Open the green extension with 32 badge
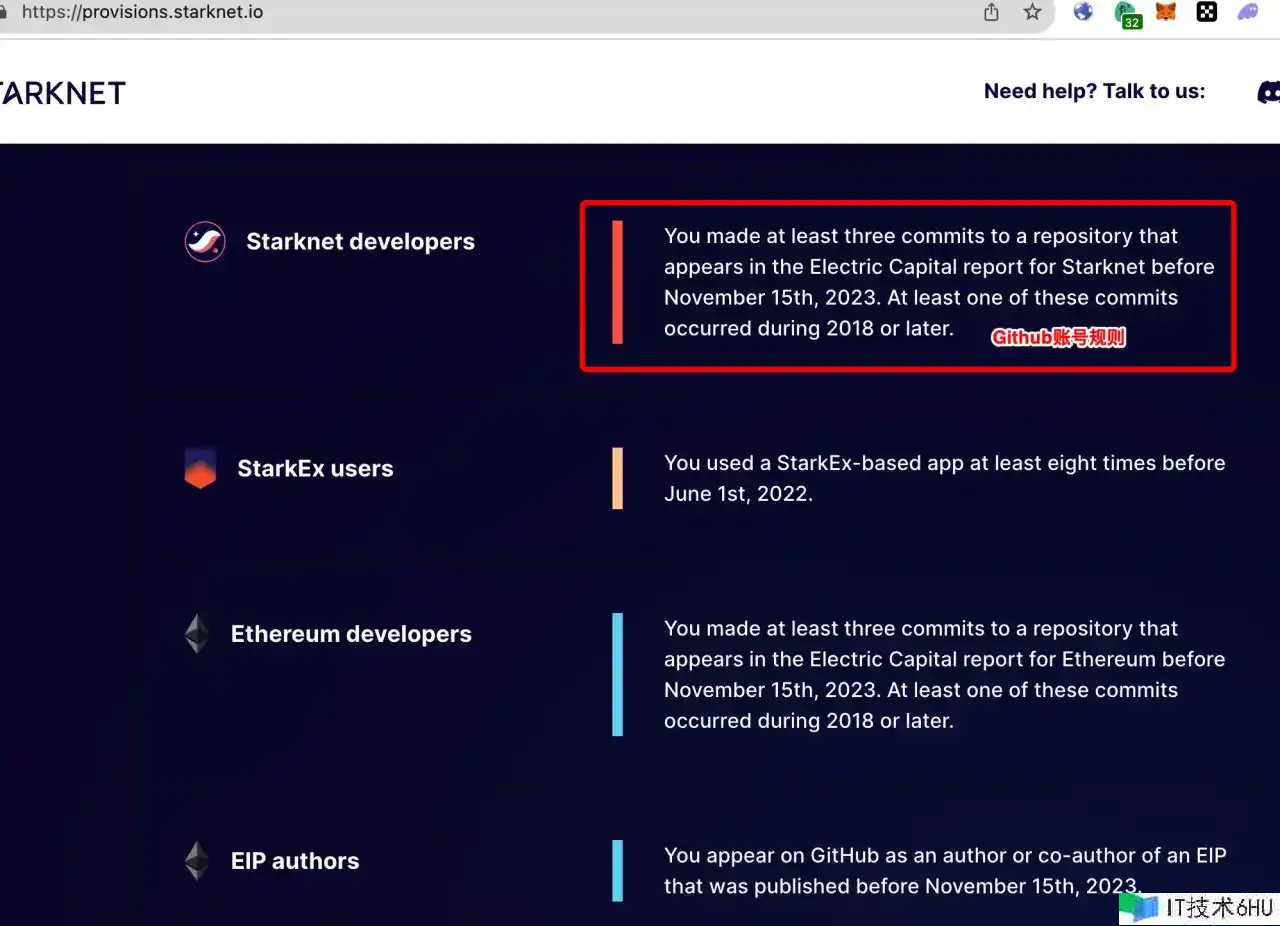Screen dimensions: 1280x926 [x=1126, y=14]
